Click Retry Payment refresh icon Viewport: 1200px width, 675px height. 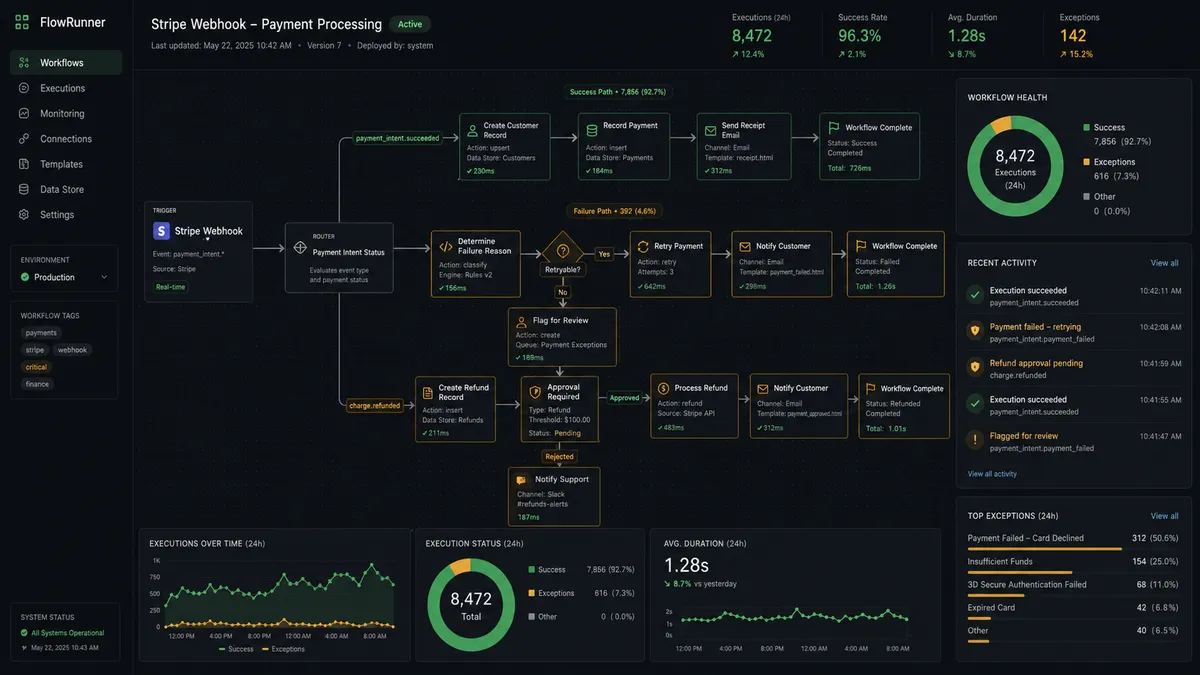[x=643, y=246]
